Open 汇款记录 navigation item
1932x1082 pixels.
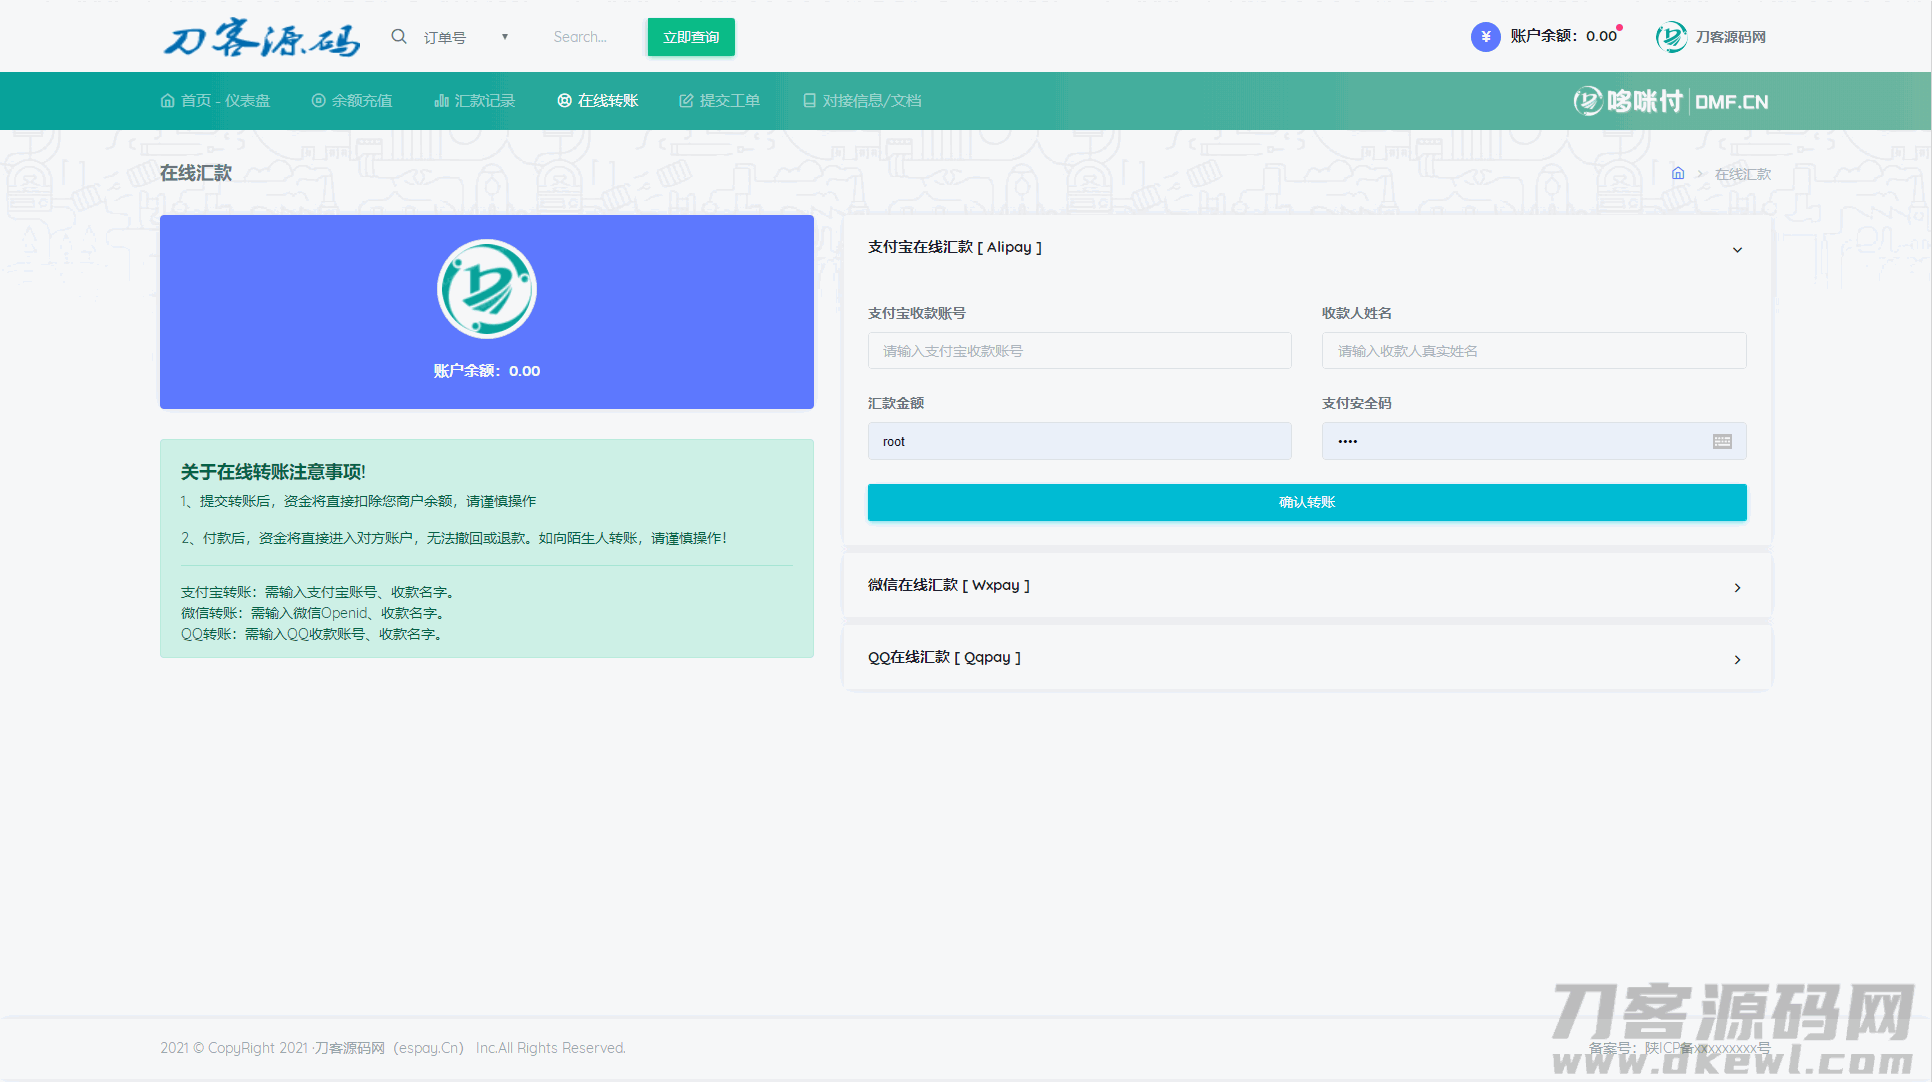coord(475,101)
